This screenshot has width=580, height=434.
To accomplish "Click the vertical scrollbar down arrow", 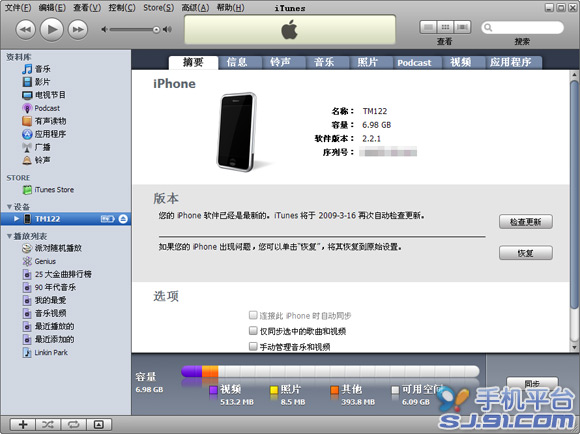I will pyautogui.click(x=574, y=347).
